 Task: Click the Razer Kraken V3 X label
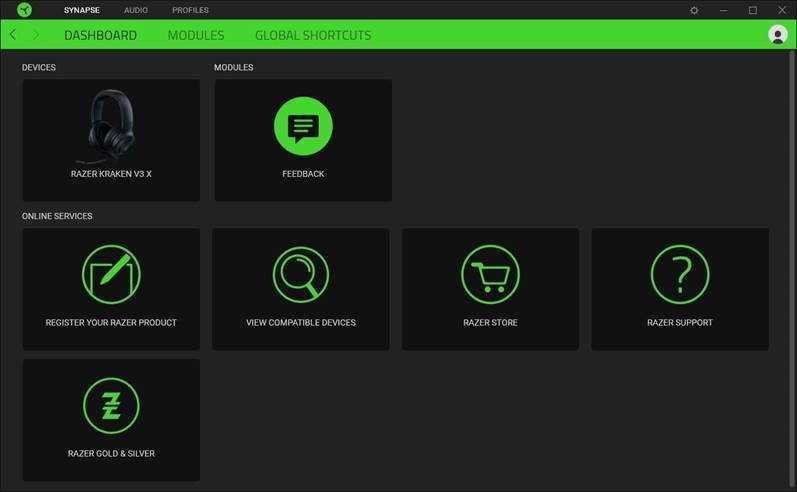(x=111, y=174)
